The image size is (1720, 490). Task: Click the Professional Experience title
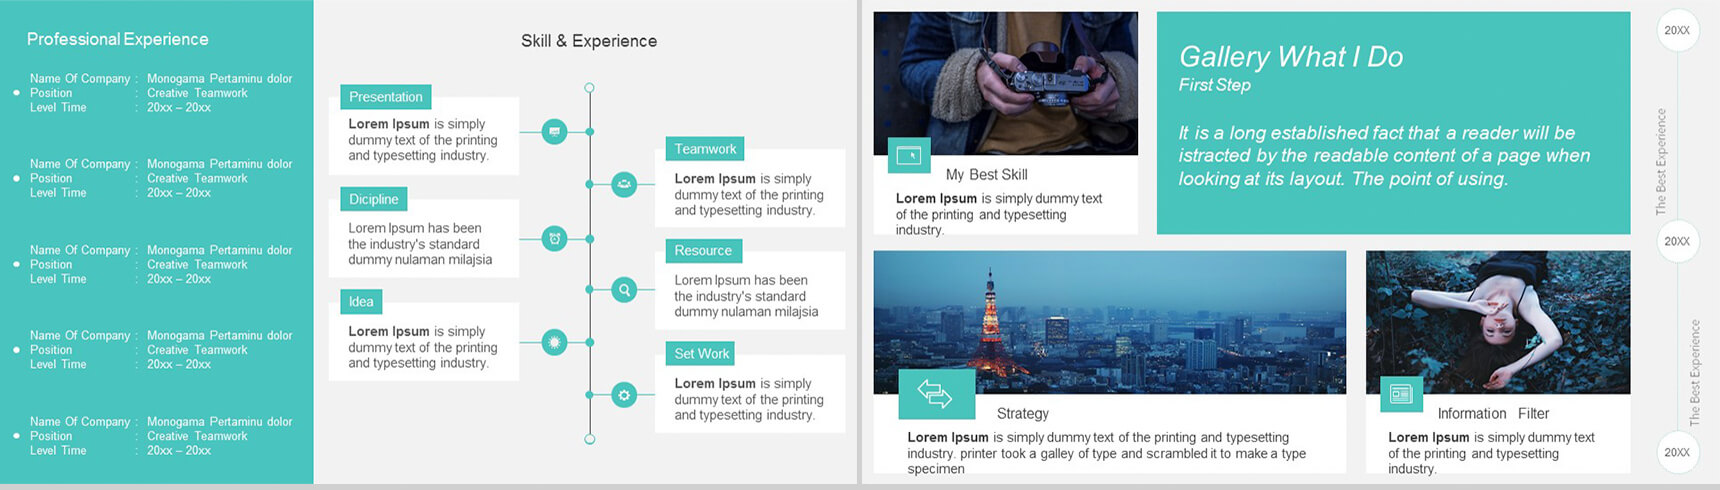click(x=118, y=39)
